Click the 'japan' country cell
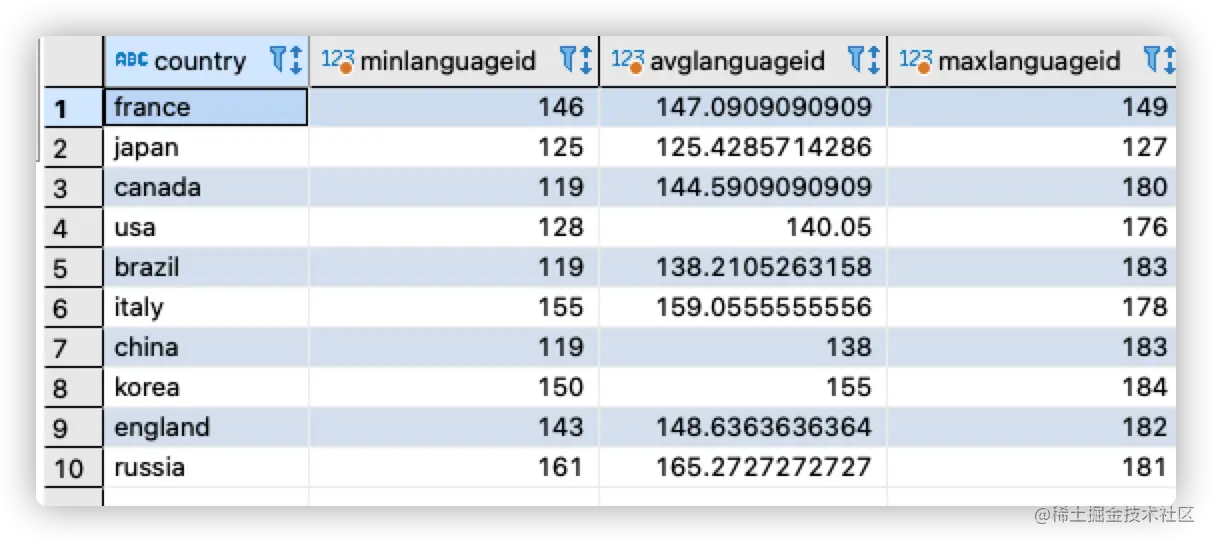1212x542 pixels. point(206,147)
